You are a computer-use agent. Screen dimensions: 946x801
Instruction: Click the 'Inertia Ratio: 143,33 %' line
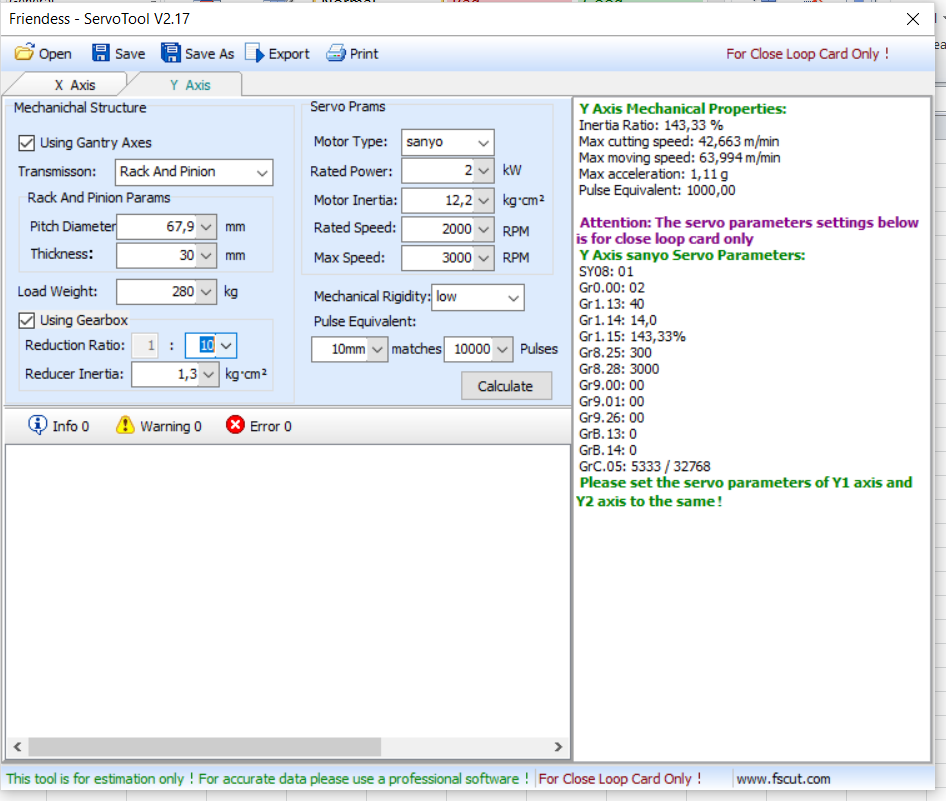click(650, 125)
